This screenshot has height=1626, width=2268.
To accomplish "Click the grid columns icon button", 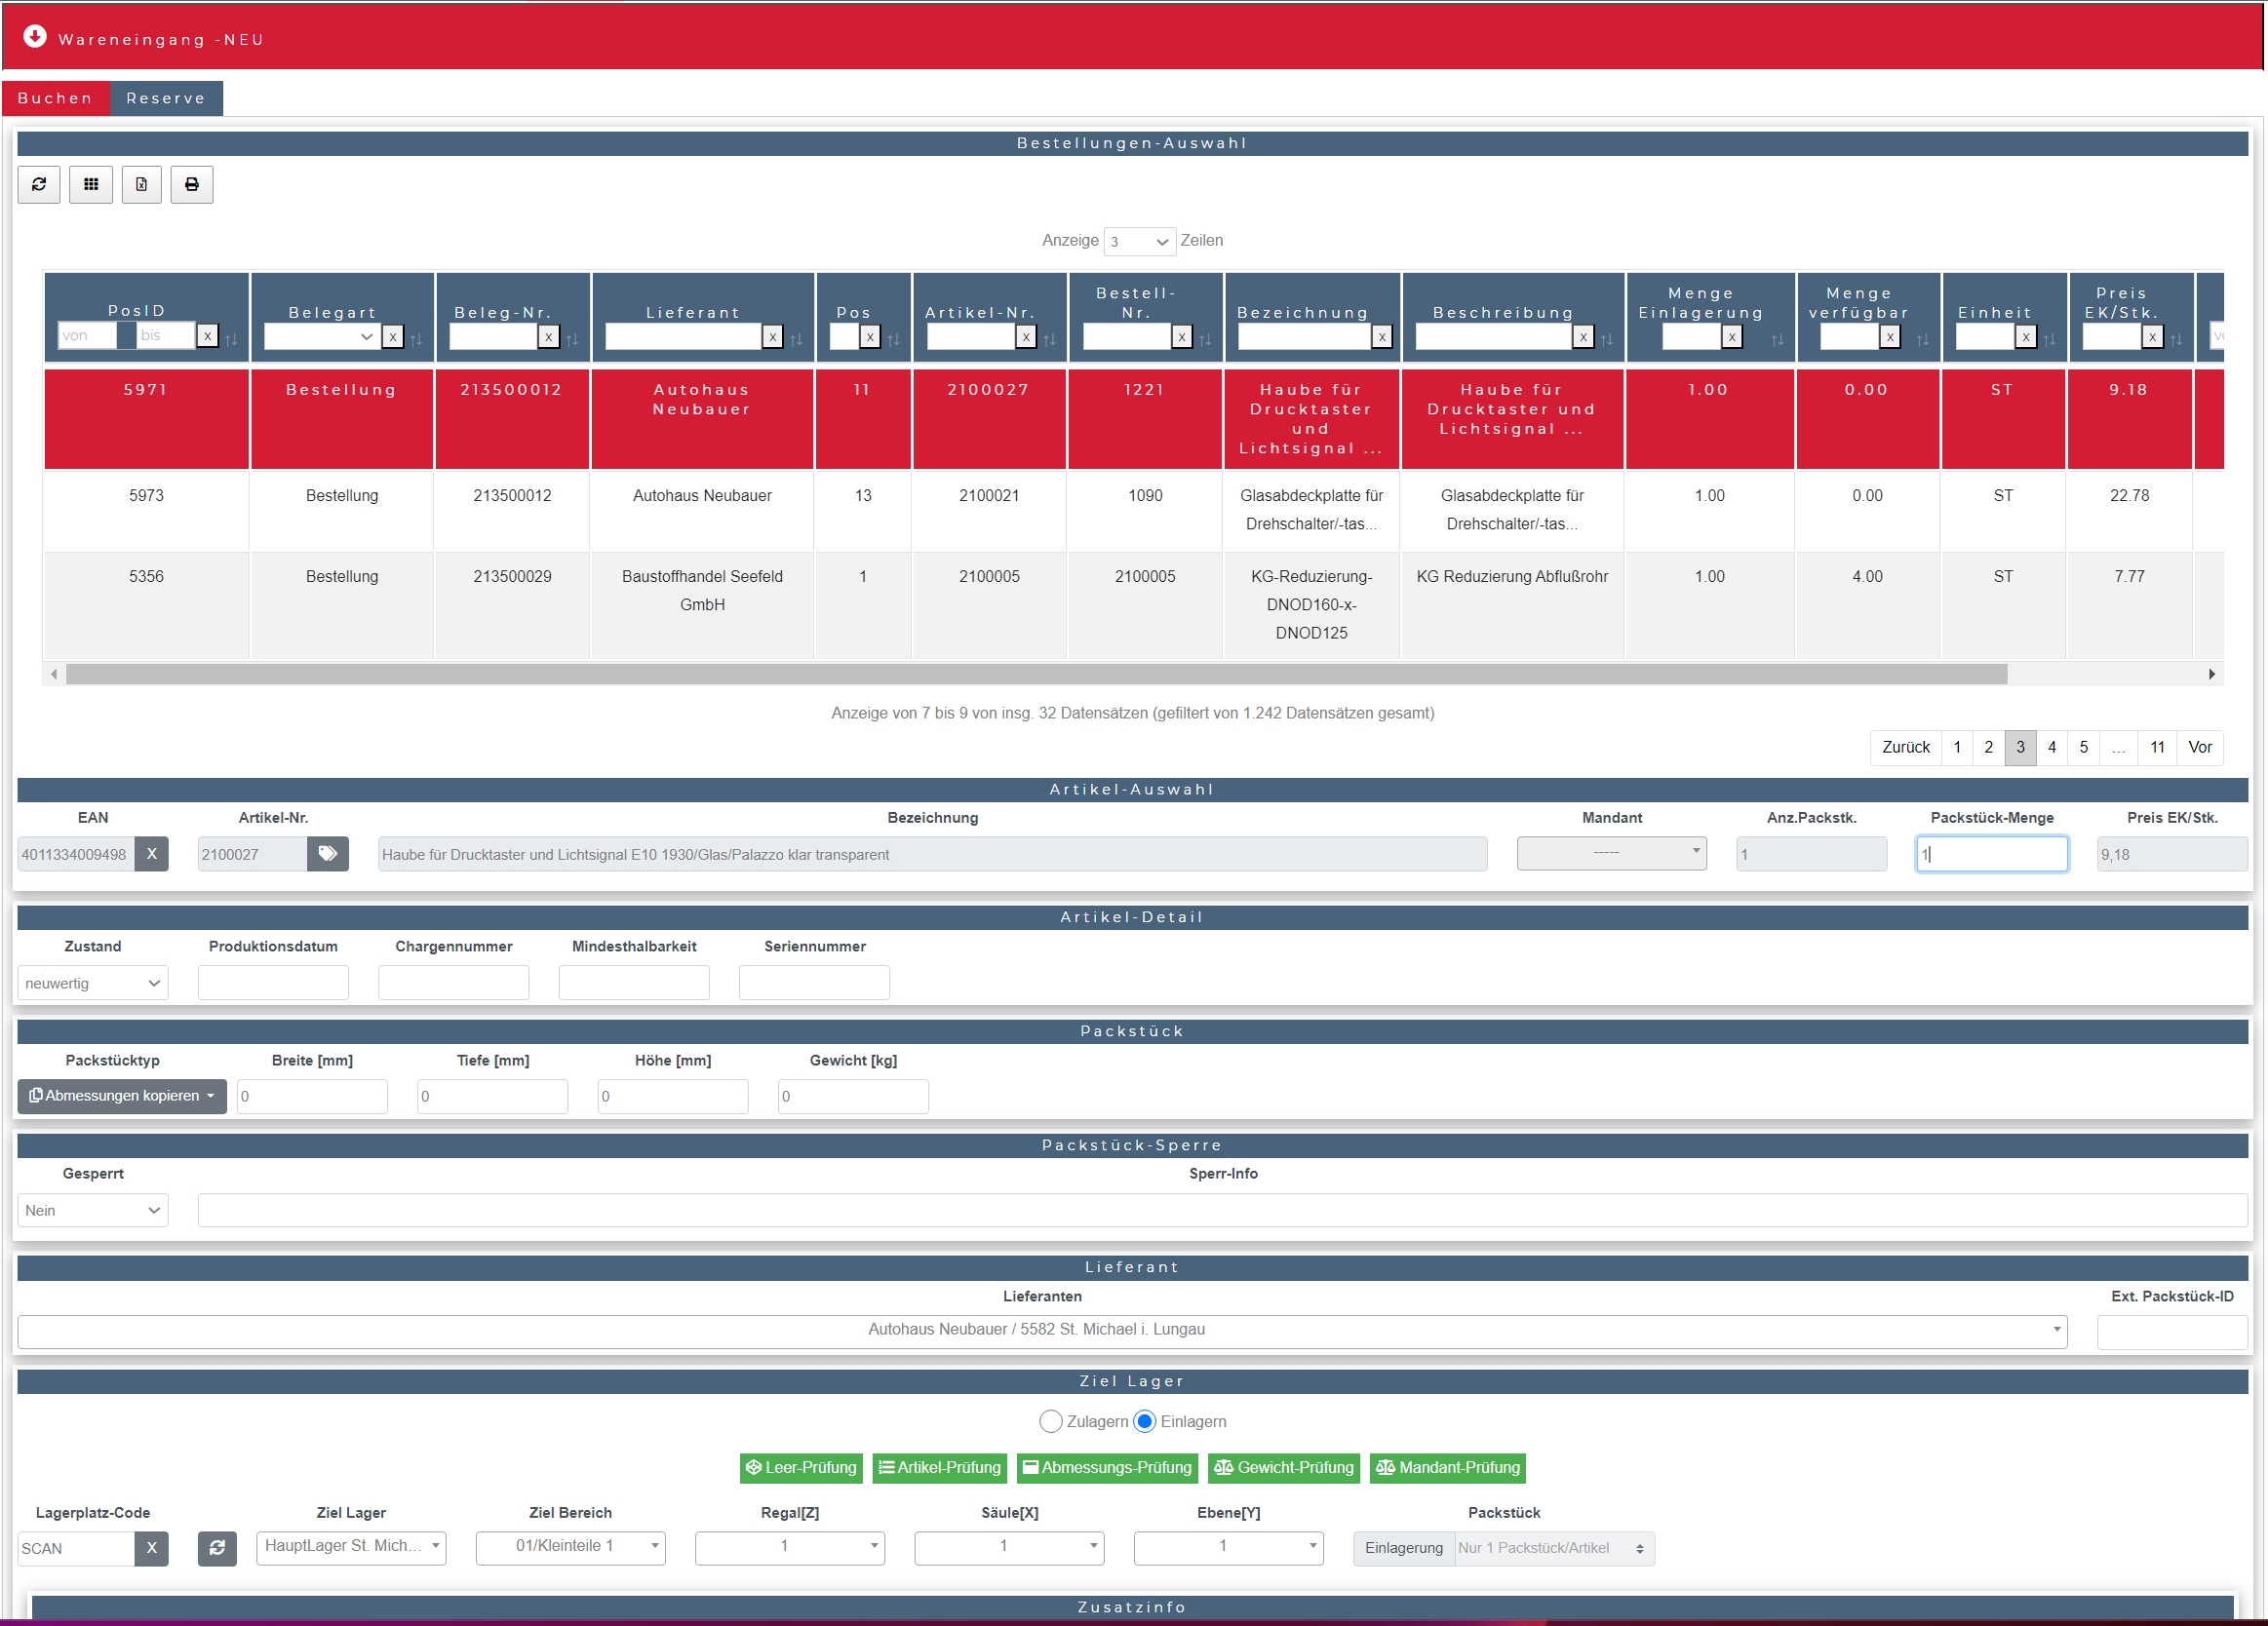I will [x=91, y=184].
